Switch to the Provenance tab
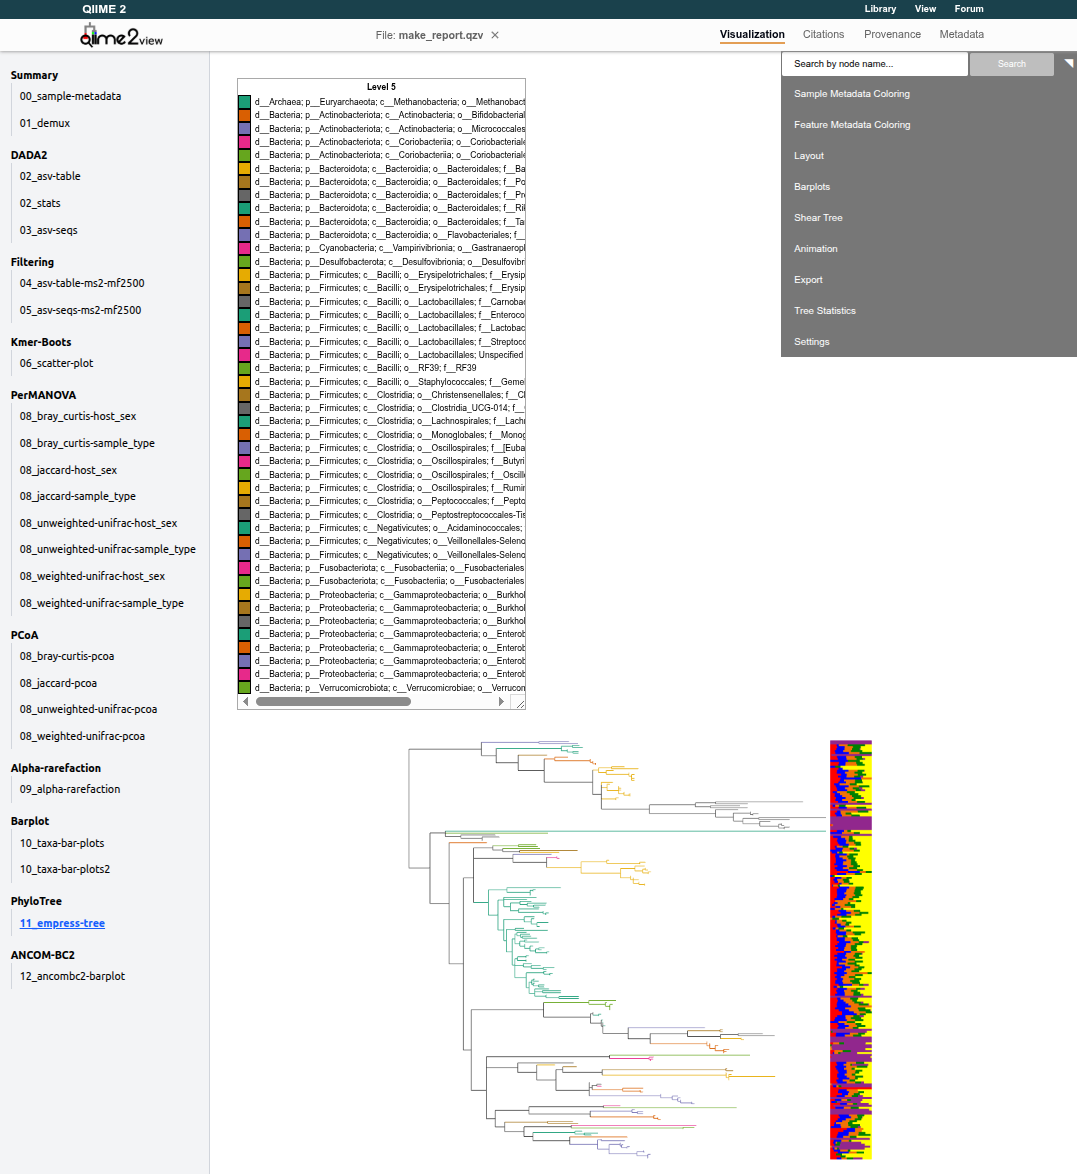 [892, 34]
